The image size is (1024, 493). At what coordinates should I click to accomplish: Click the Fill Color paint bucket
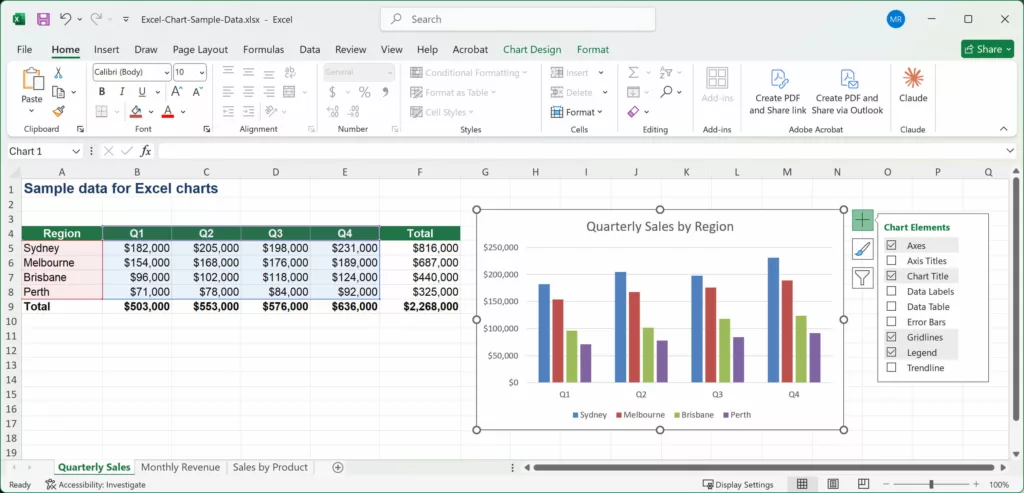pyautogui.click(x=136, y=112)
